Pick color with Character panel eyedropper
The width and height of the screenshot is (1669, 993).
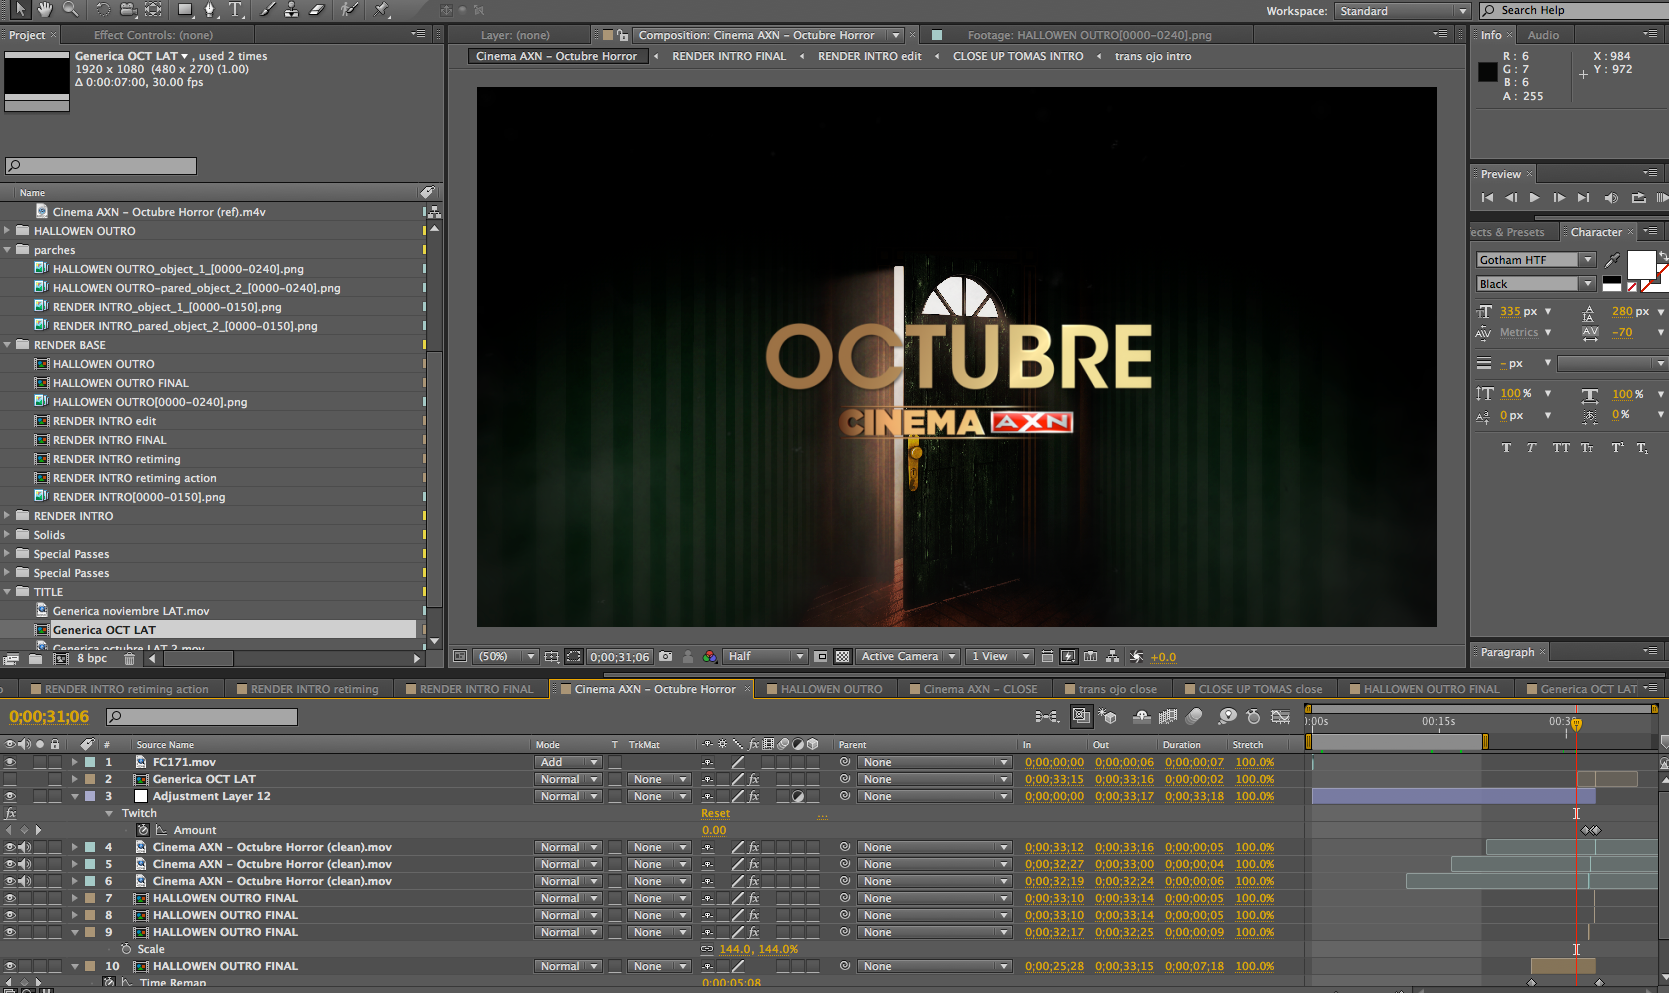[1612, 260]
